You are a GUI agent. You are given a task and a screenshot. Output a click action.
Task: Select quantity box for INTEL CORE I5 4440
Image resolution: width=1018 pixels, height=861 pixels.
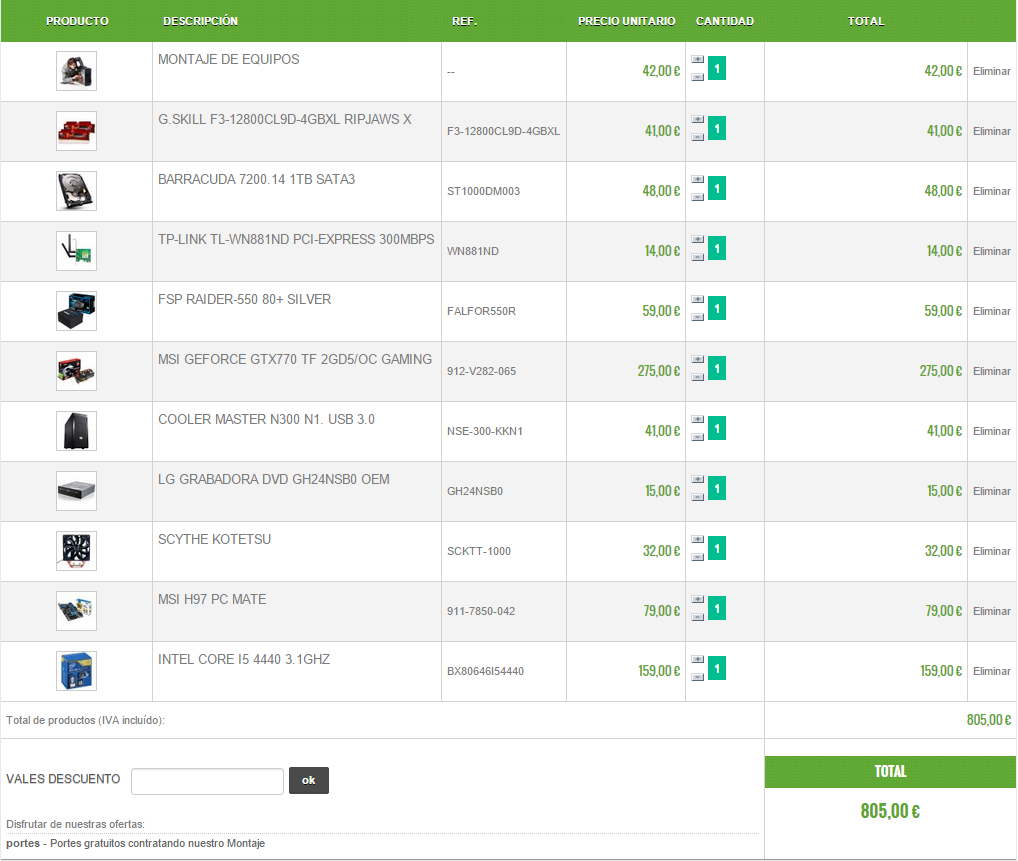click(x=717, y=669)
